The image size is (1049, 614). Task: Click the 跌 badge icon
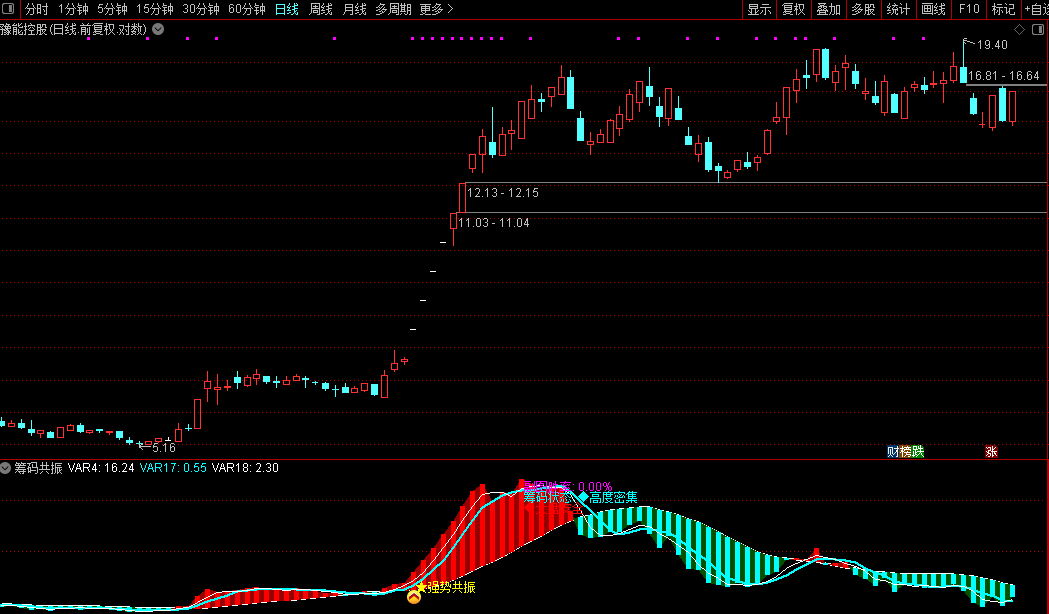click(918, 451)
